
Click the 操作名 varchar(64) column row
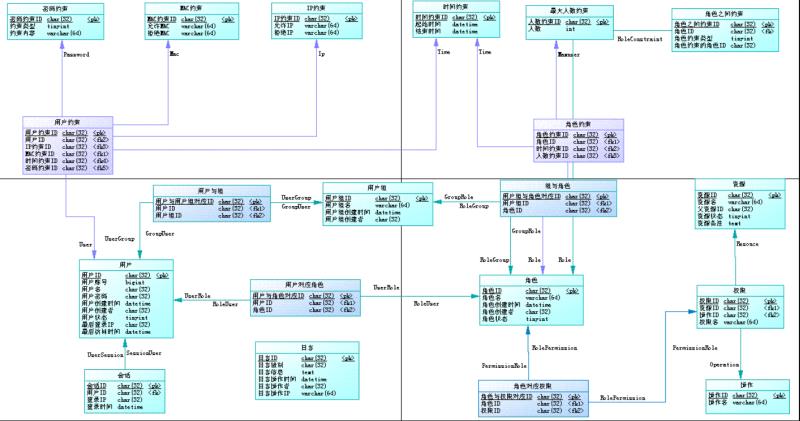(x=747, y=403)
